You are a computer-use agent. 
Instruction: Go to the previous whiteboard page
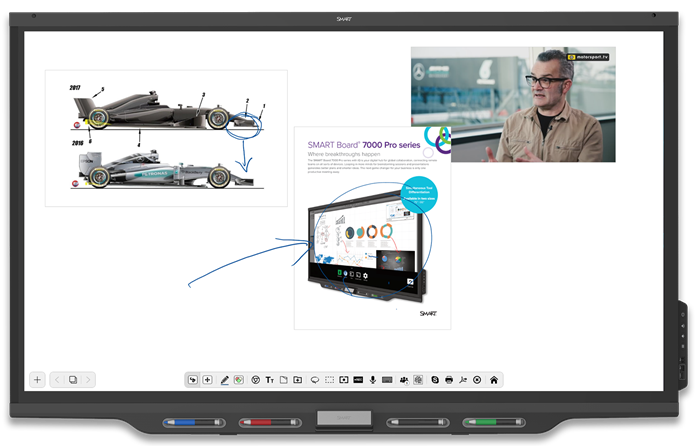58,380
